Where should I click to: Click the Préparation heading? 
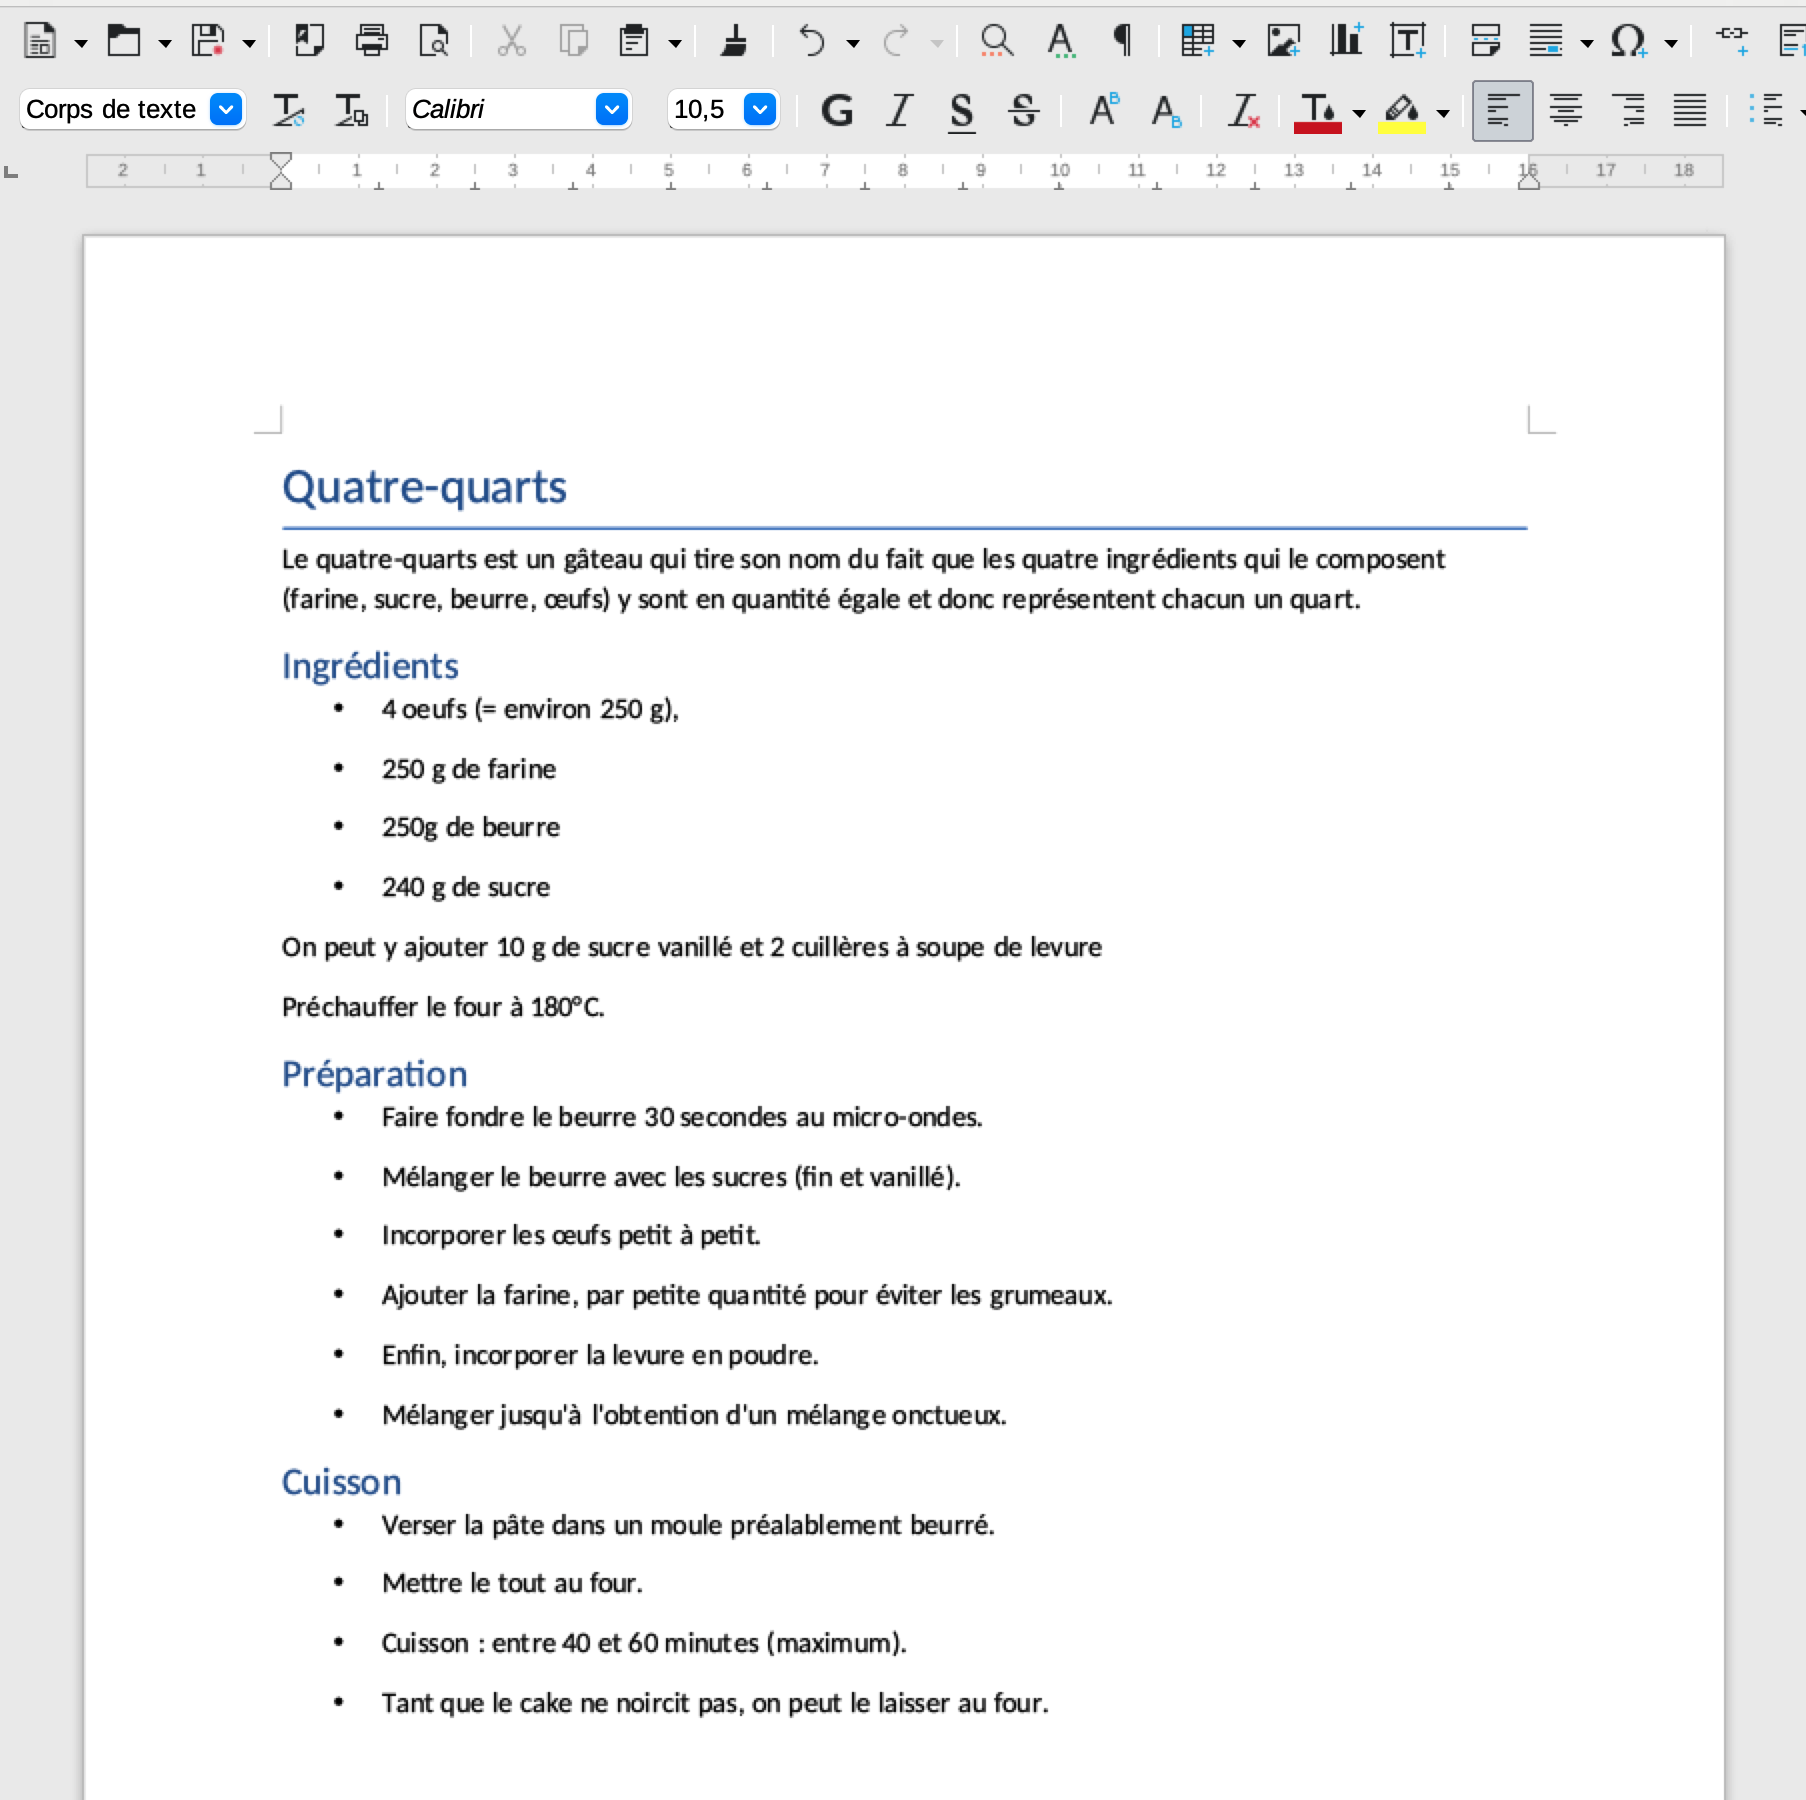pyautogui.click(x=375, y=1074)
